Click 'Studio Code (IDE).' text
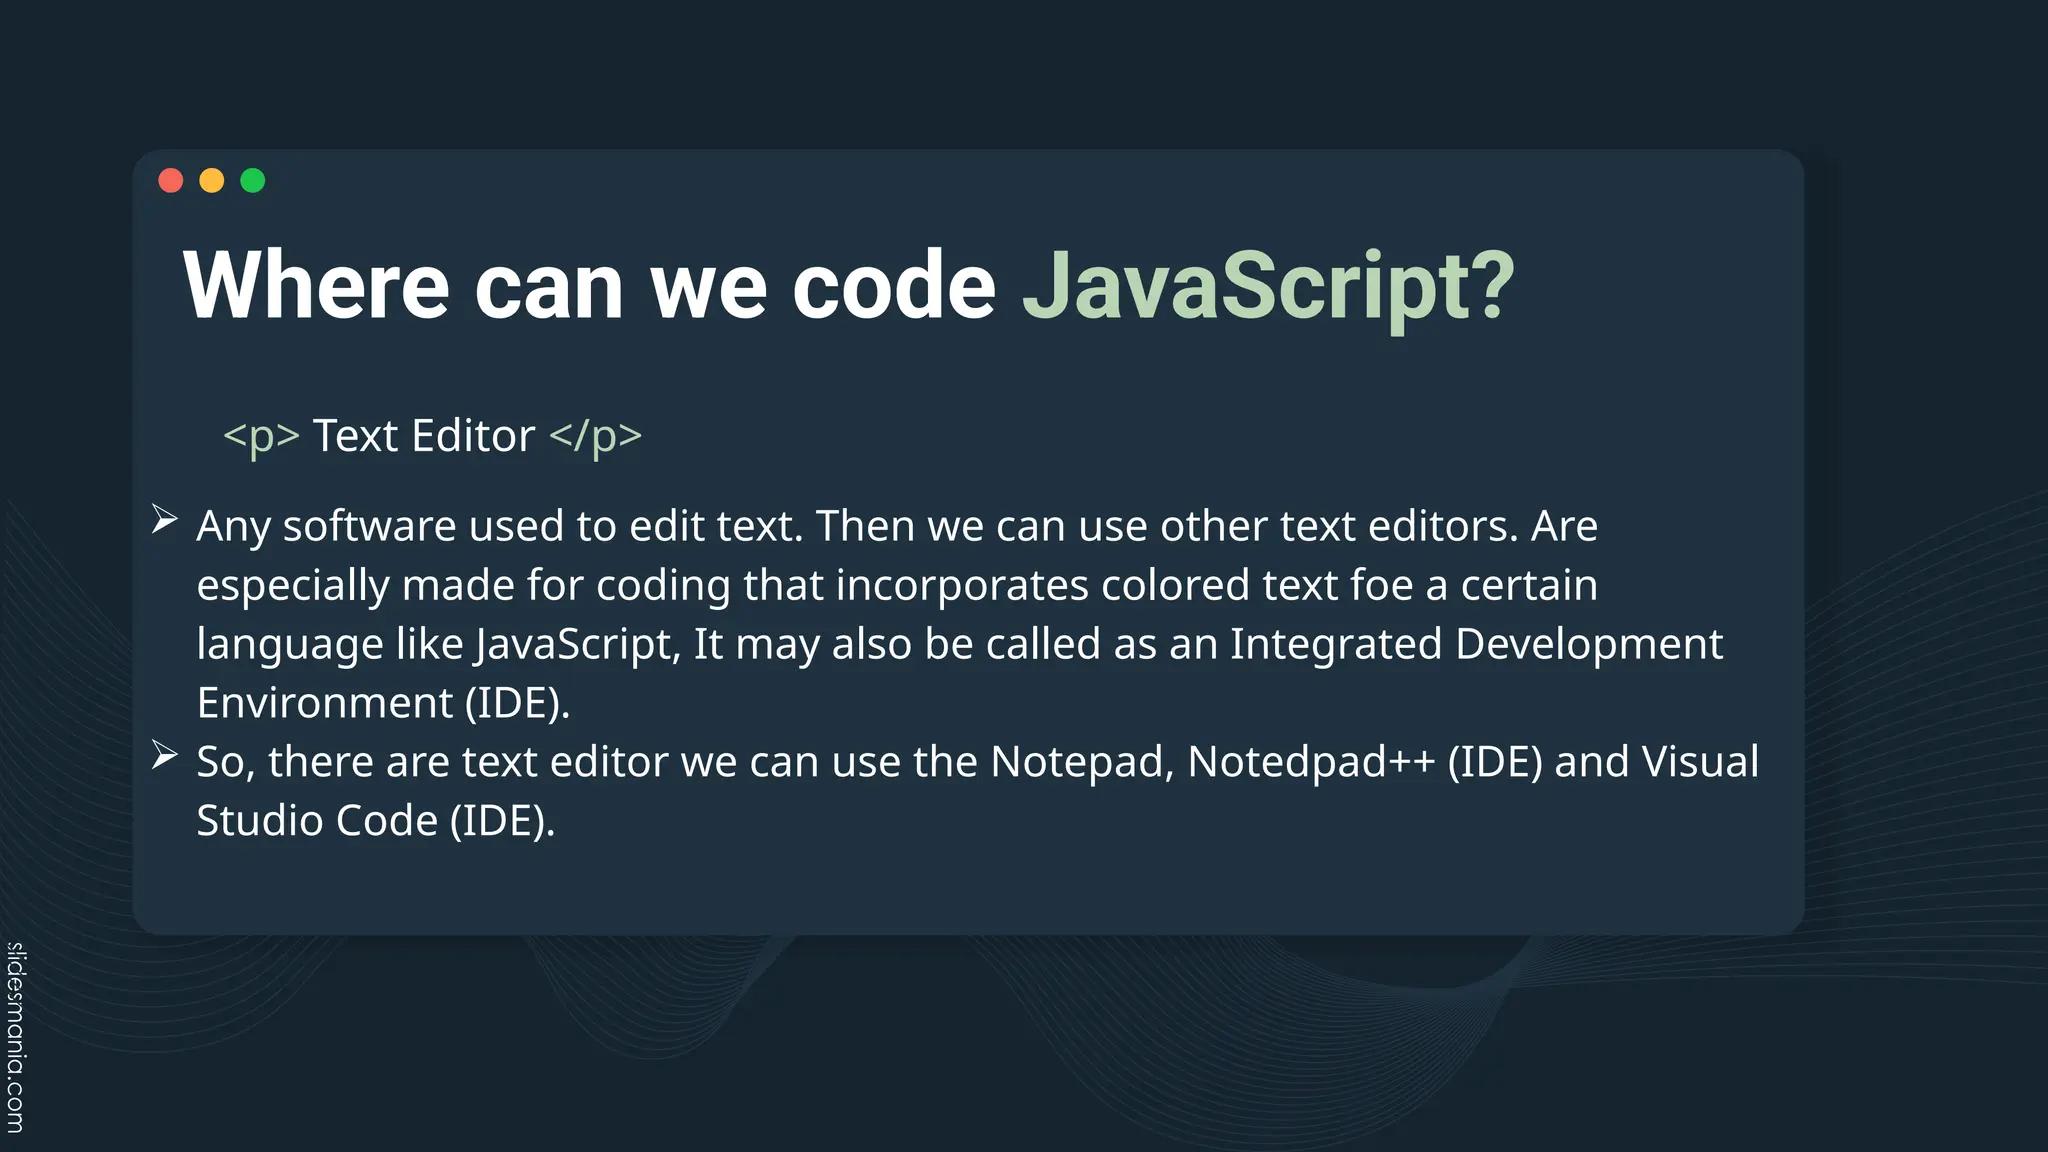The width and height of the screenshot is (2048, 1152). [x=376, y=822]
